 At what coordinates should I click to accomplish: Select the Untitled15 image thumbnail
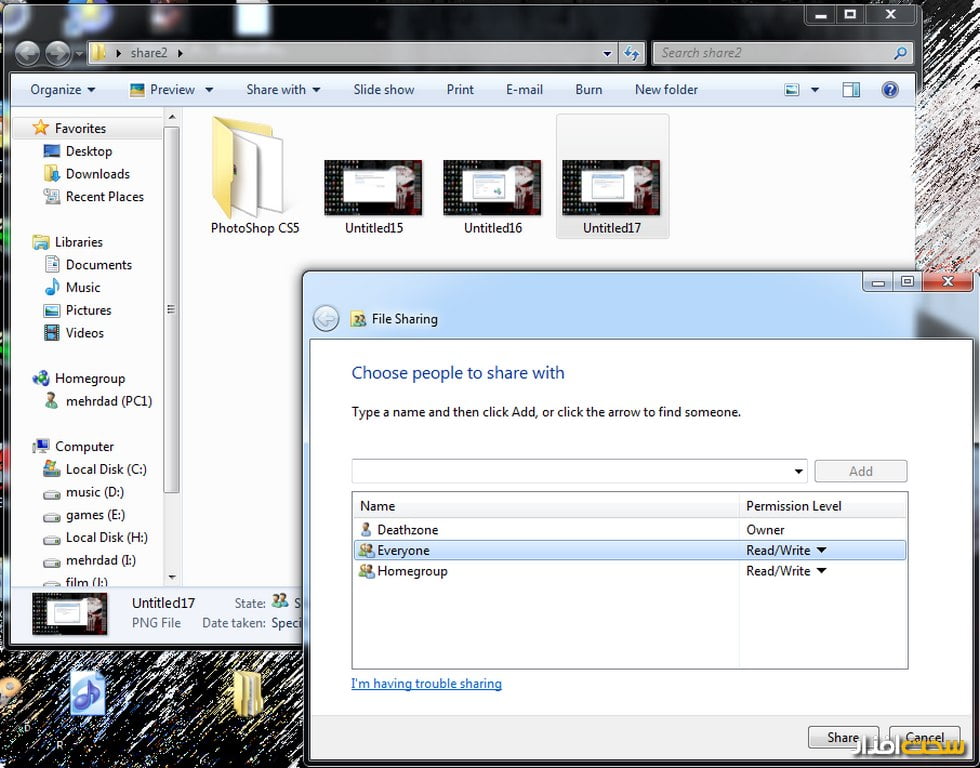373,188
